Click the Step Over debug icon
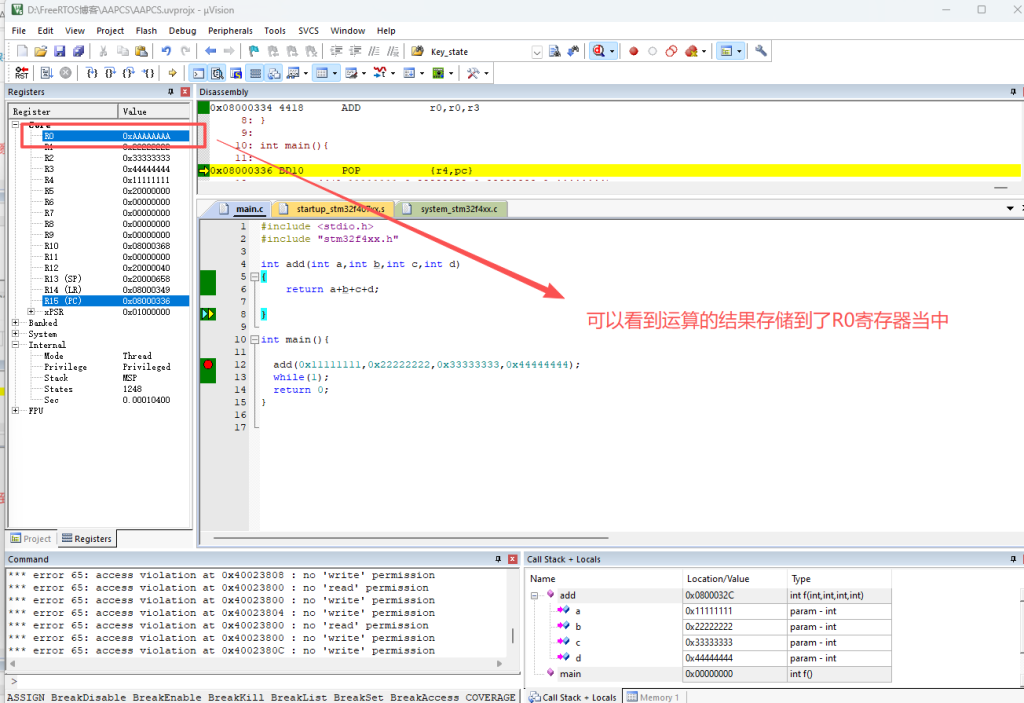This screenshot has height=703, width=1024. tap(110, 73)
